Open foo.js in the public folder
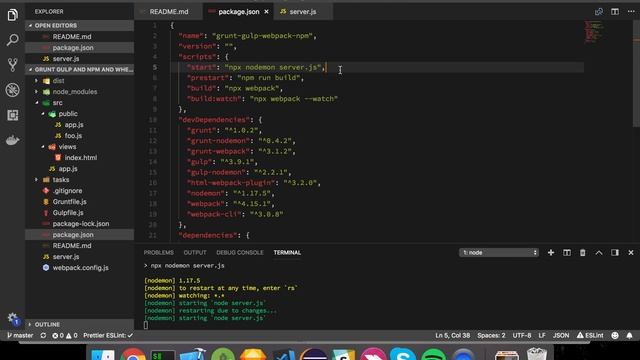 point(73,136)
